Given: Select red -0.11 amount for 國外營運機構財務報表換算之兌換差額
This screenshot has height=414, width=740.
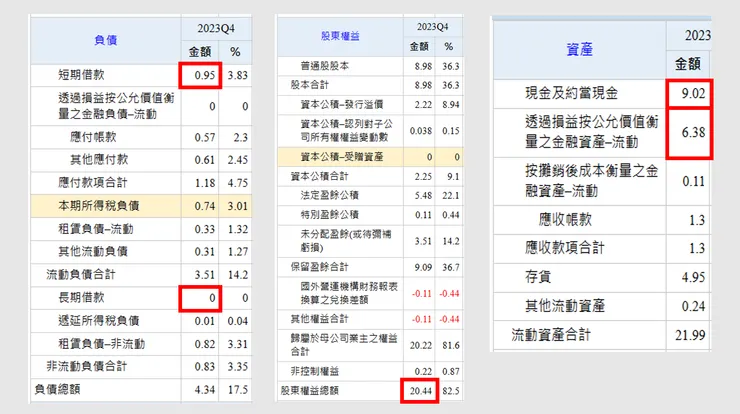Looking at the screenshot, I should [421, 294].
